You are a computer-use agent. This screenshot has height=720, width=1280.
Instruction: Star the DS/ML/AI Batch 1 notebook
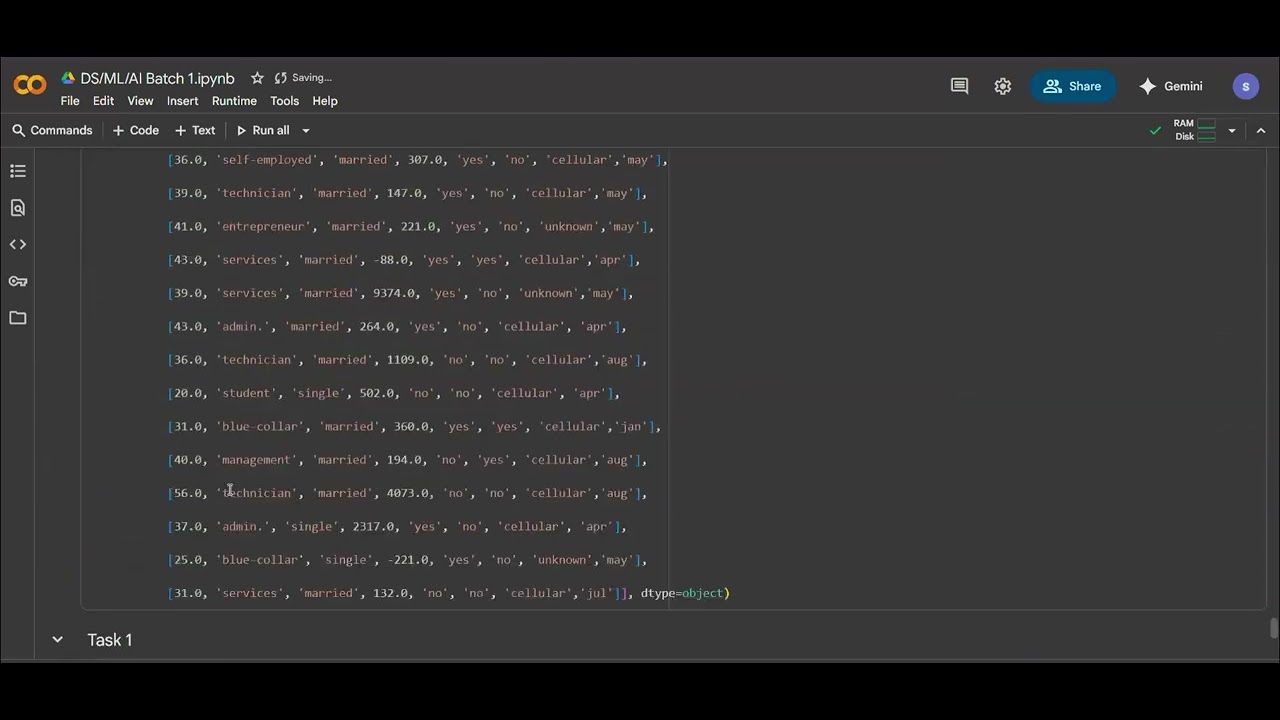257,78
